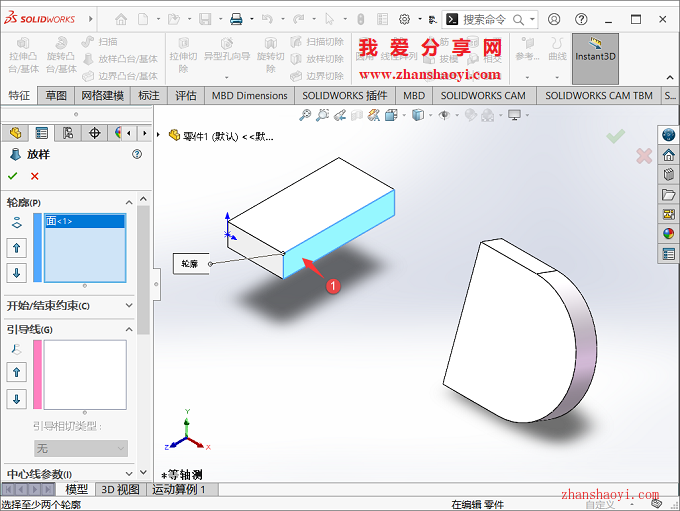Viewport: 680px width, 511px height.
Task: Switch to the 3D 视图 bottom tab
Action: point(120,489)
